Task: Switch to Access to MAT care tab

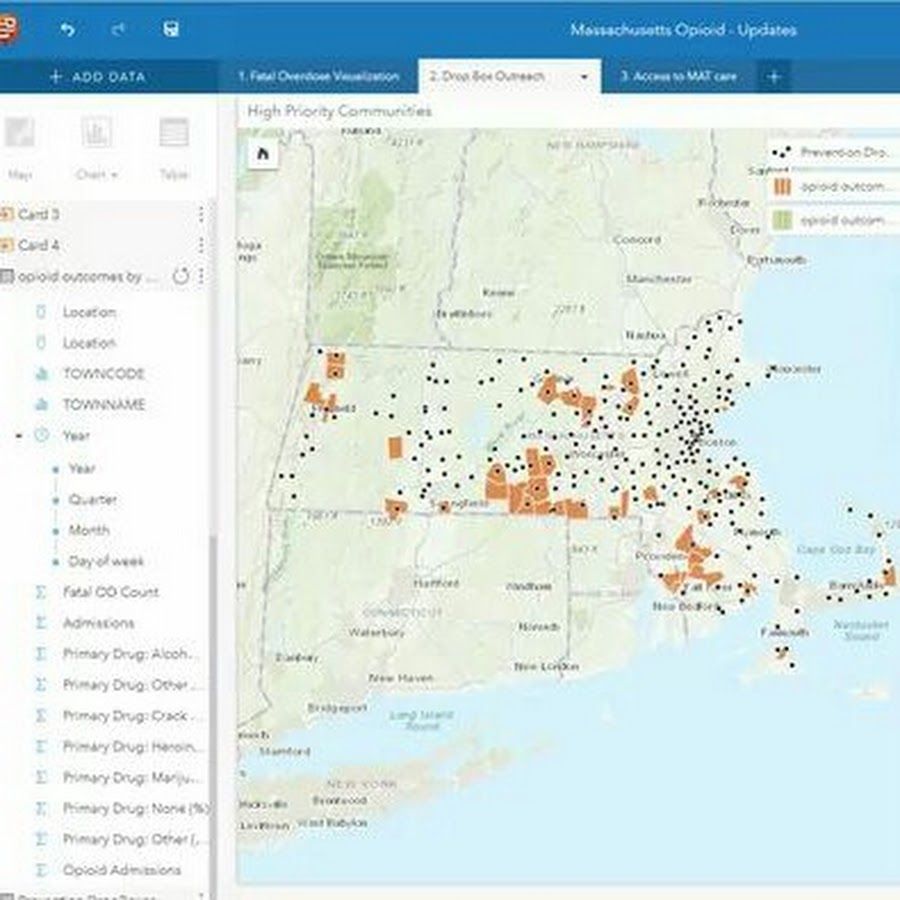Action: pyautogui.click(x=678, y=77)
